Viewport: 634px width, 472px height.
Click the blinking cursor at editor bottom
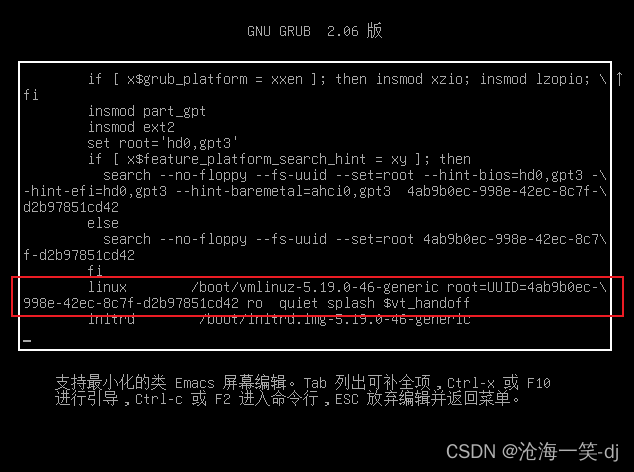(27, 341)
